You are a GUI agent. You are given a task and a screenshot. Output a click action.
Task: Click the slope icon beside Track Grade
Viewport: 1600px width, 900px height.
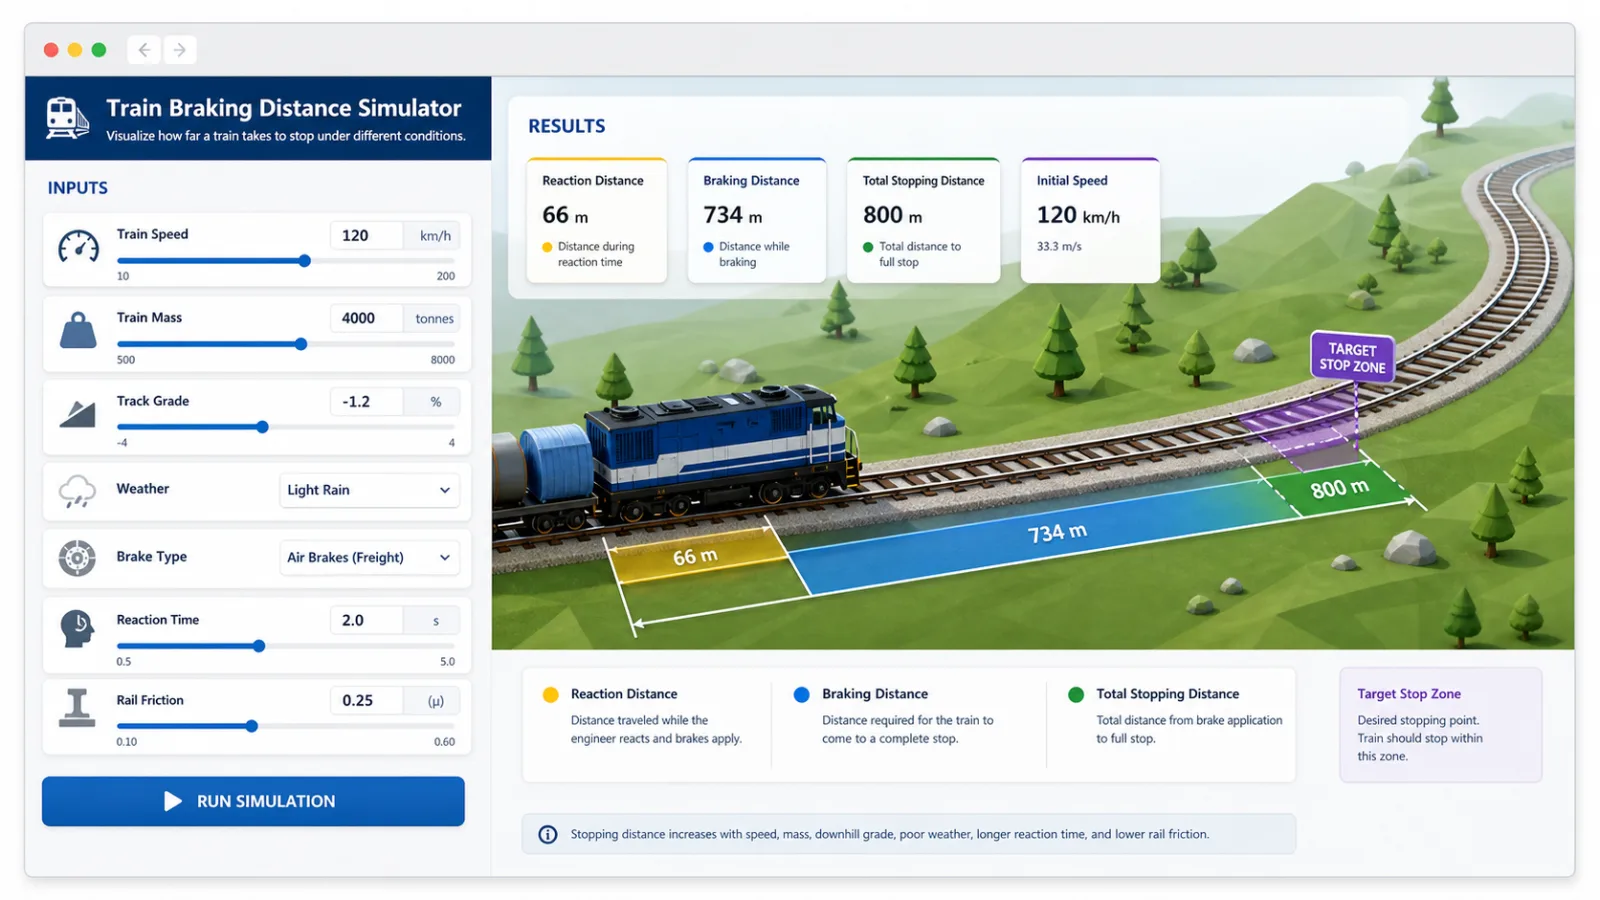[x=77, y=413]
